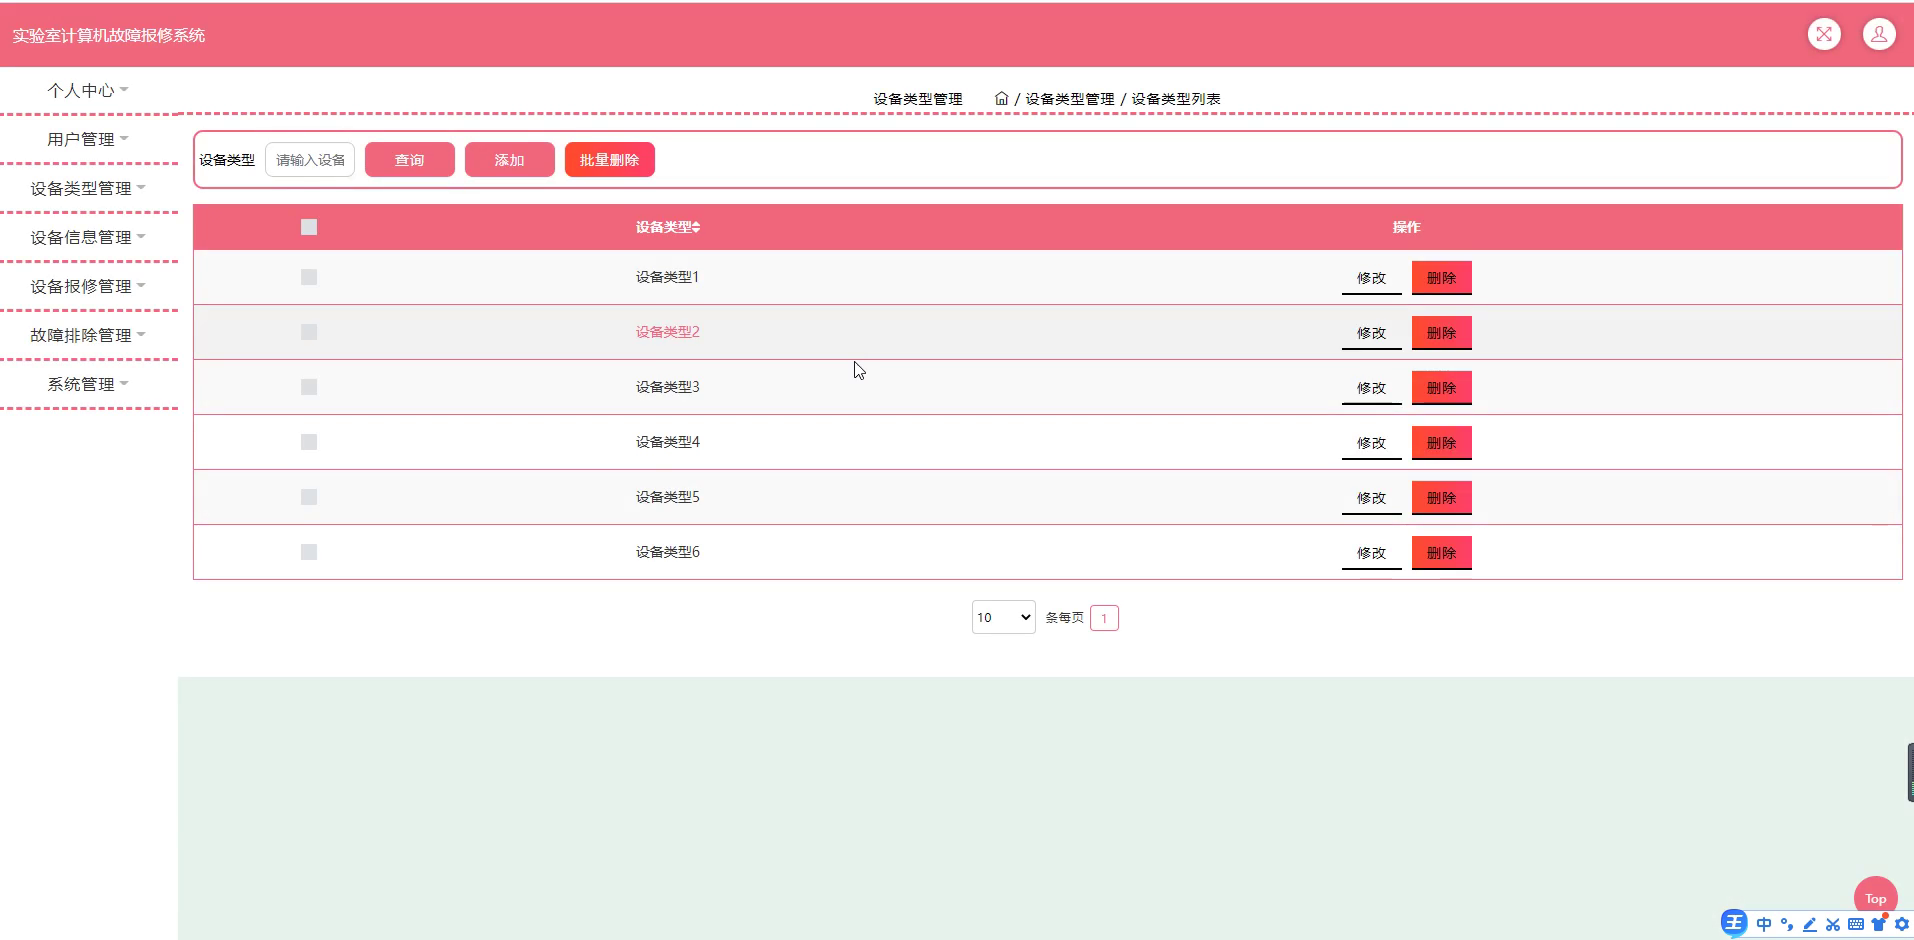Expand the 个人中心 sidebar menu

click(x=88, y=90)
